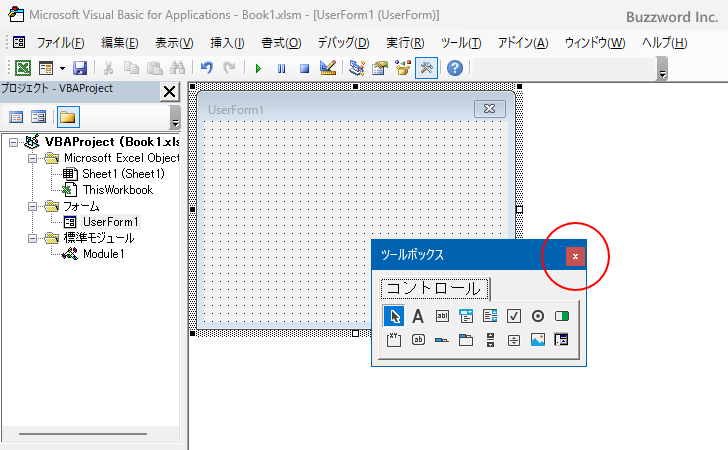Click the Cut scissors icon
The width and height of the screenshot is (728, 450).
tap(108, 68)
